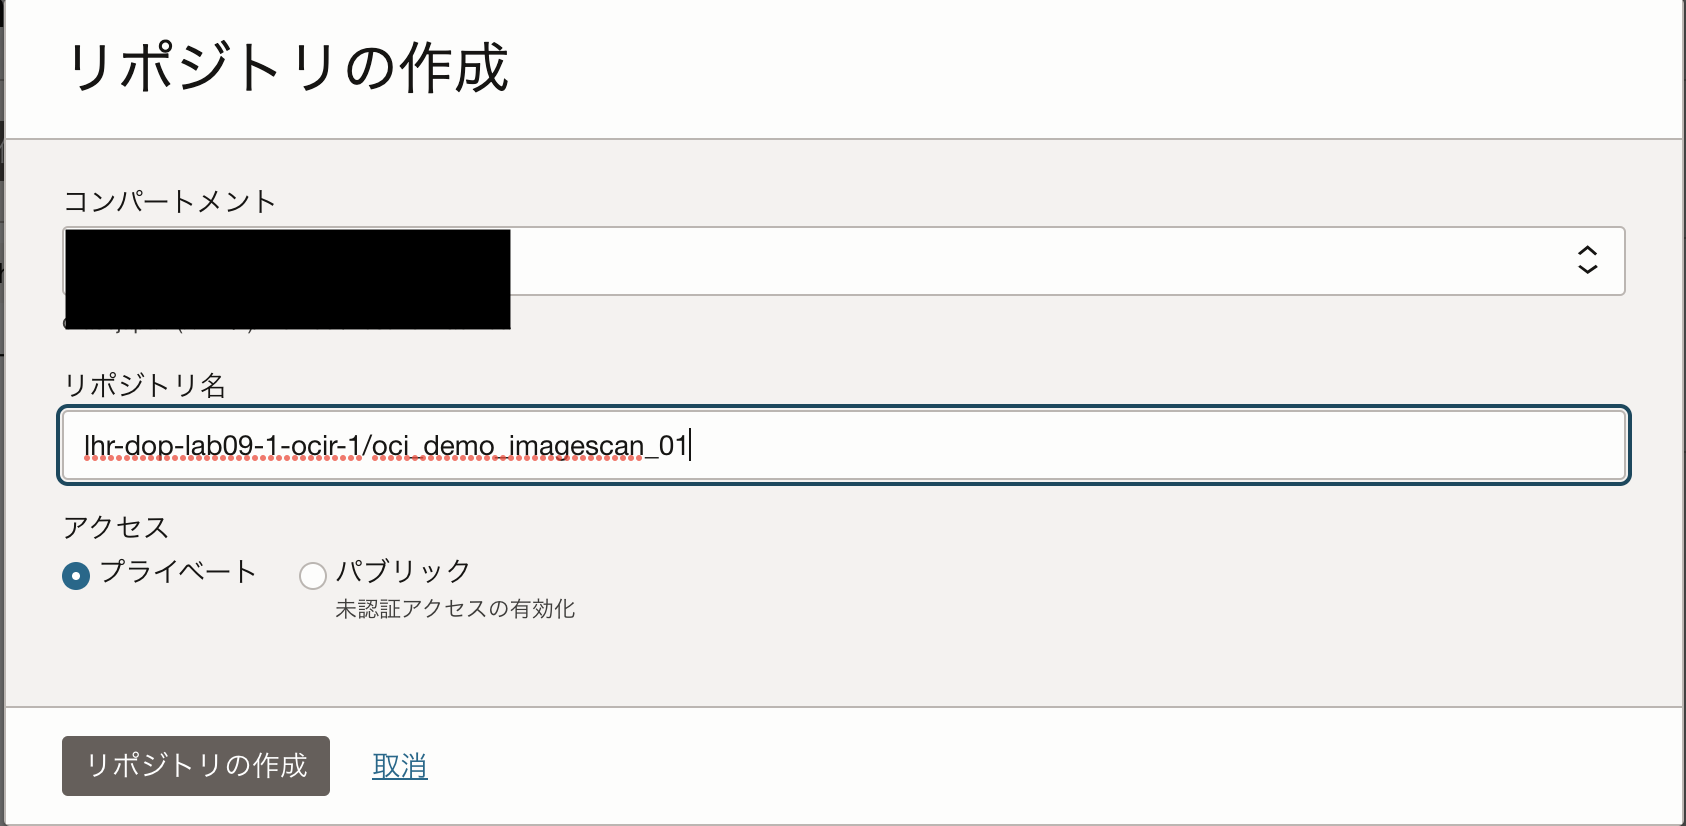Submit the form with リポジトリの作成
The image size is (1686, 826).
pos(195,766)
